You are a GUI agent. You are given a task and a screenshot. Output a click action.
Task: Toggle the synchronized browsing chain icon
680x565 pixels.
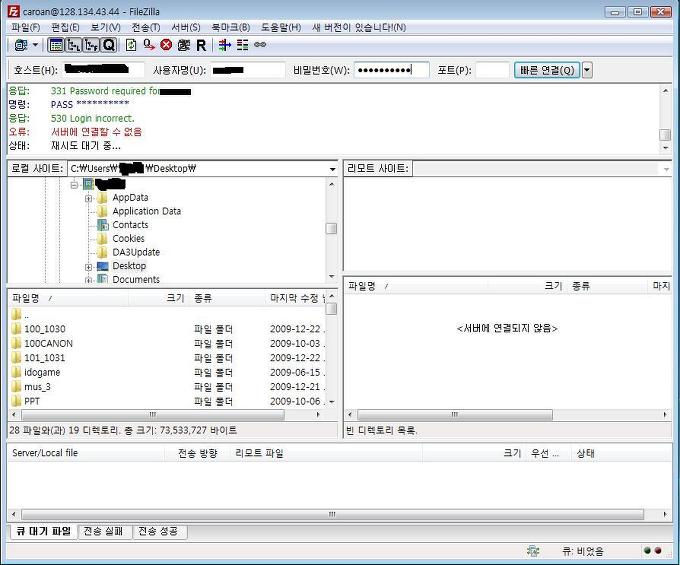coord(260,45)
